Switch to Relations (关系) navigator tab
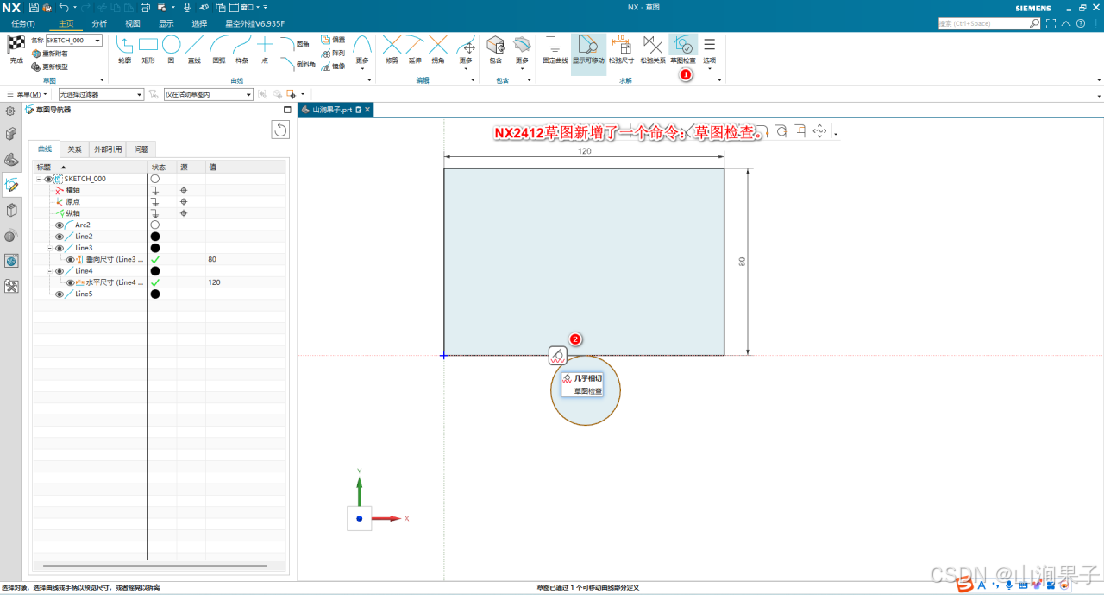The image size is (1104, 595). pos(74,149)
